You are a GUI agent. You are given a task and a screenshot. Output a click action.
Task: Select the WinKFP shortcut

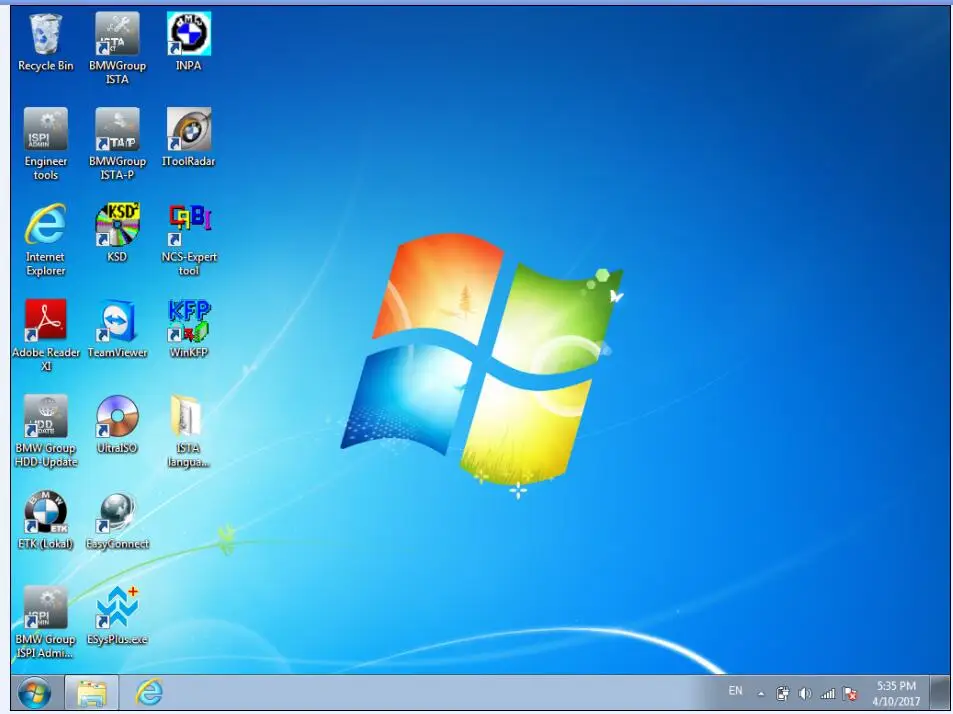tap(189, 329)
